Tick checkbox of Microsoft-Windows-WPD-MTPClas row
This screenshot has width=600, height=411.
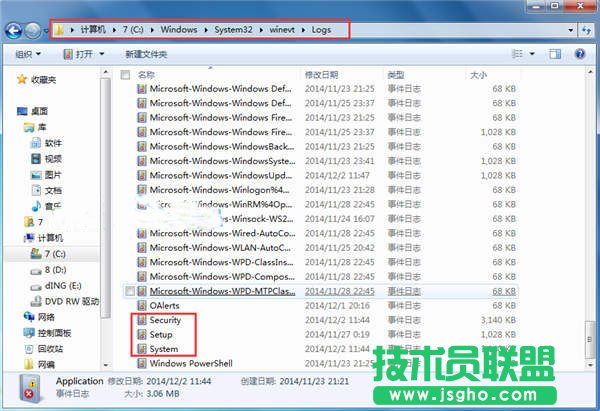click(x=130, y=291)
